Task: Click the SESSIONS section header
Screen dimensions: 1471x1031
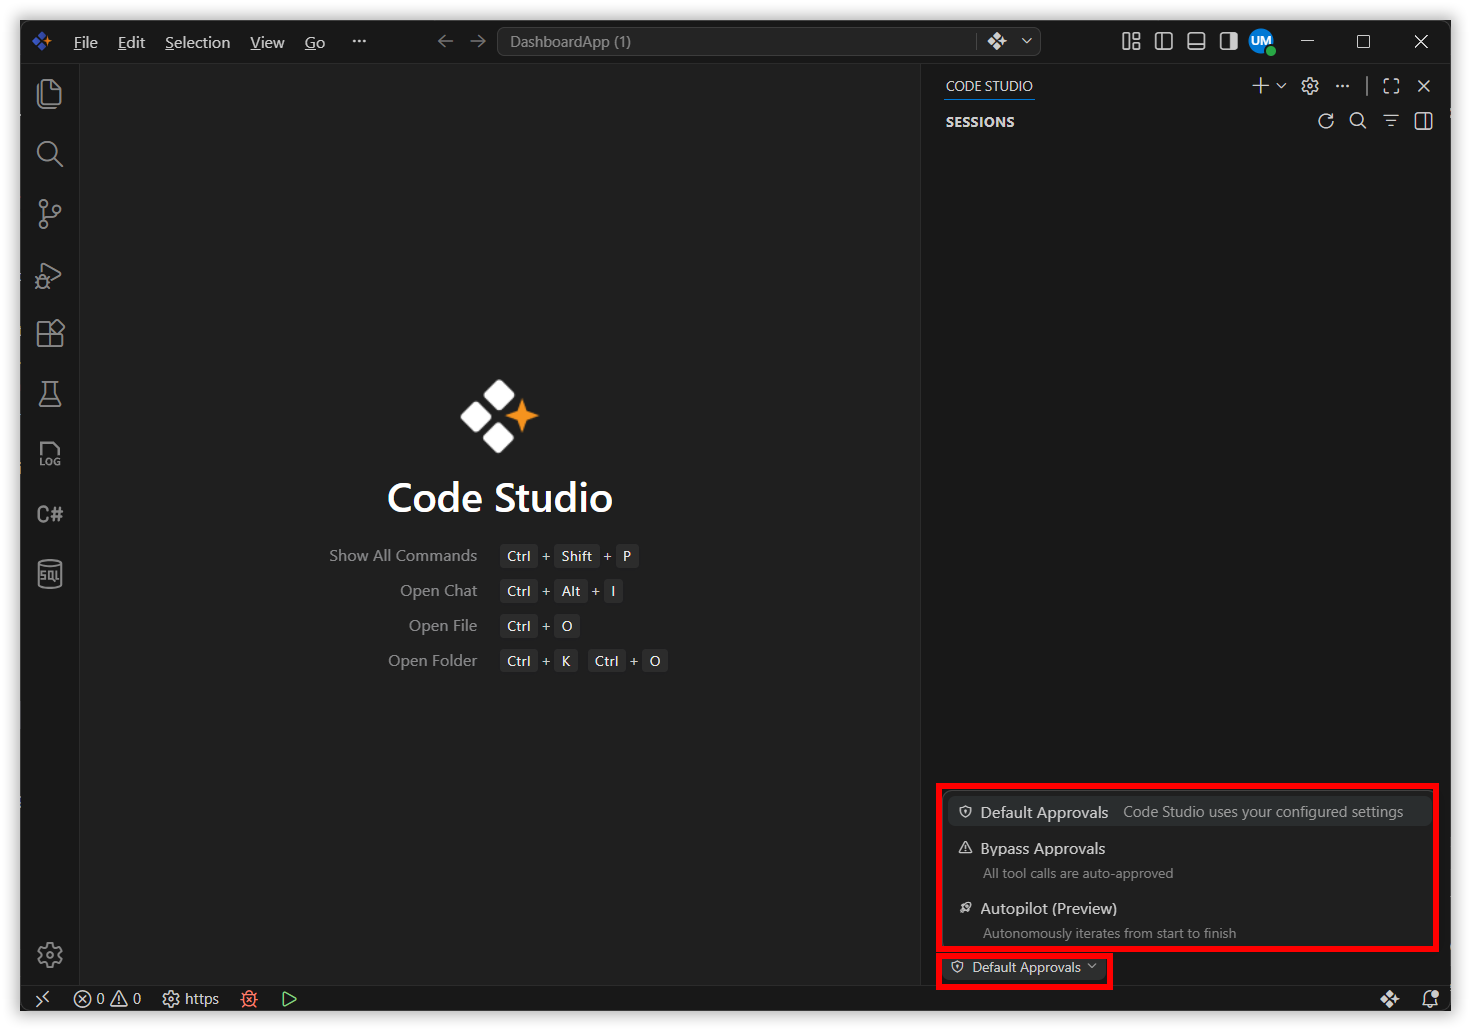Action: click(980, 122)
